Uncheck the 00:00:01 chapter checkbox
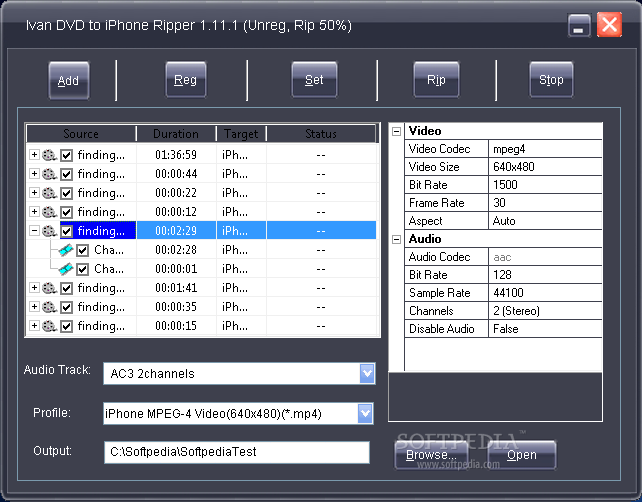 [x=83, y=269]
